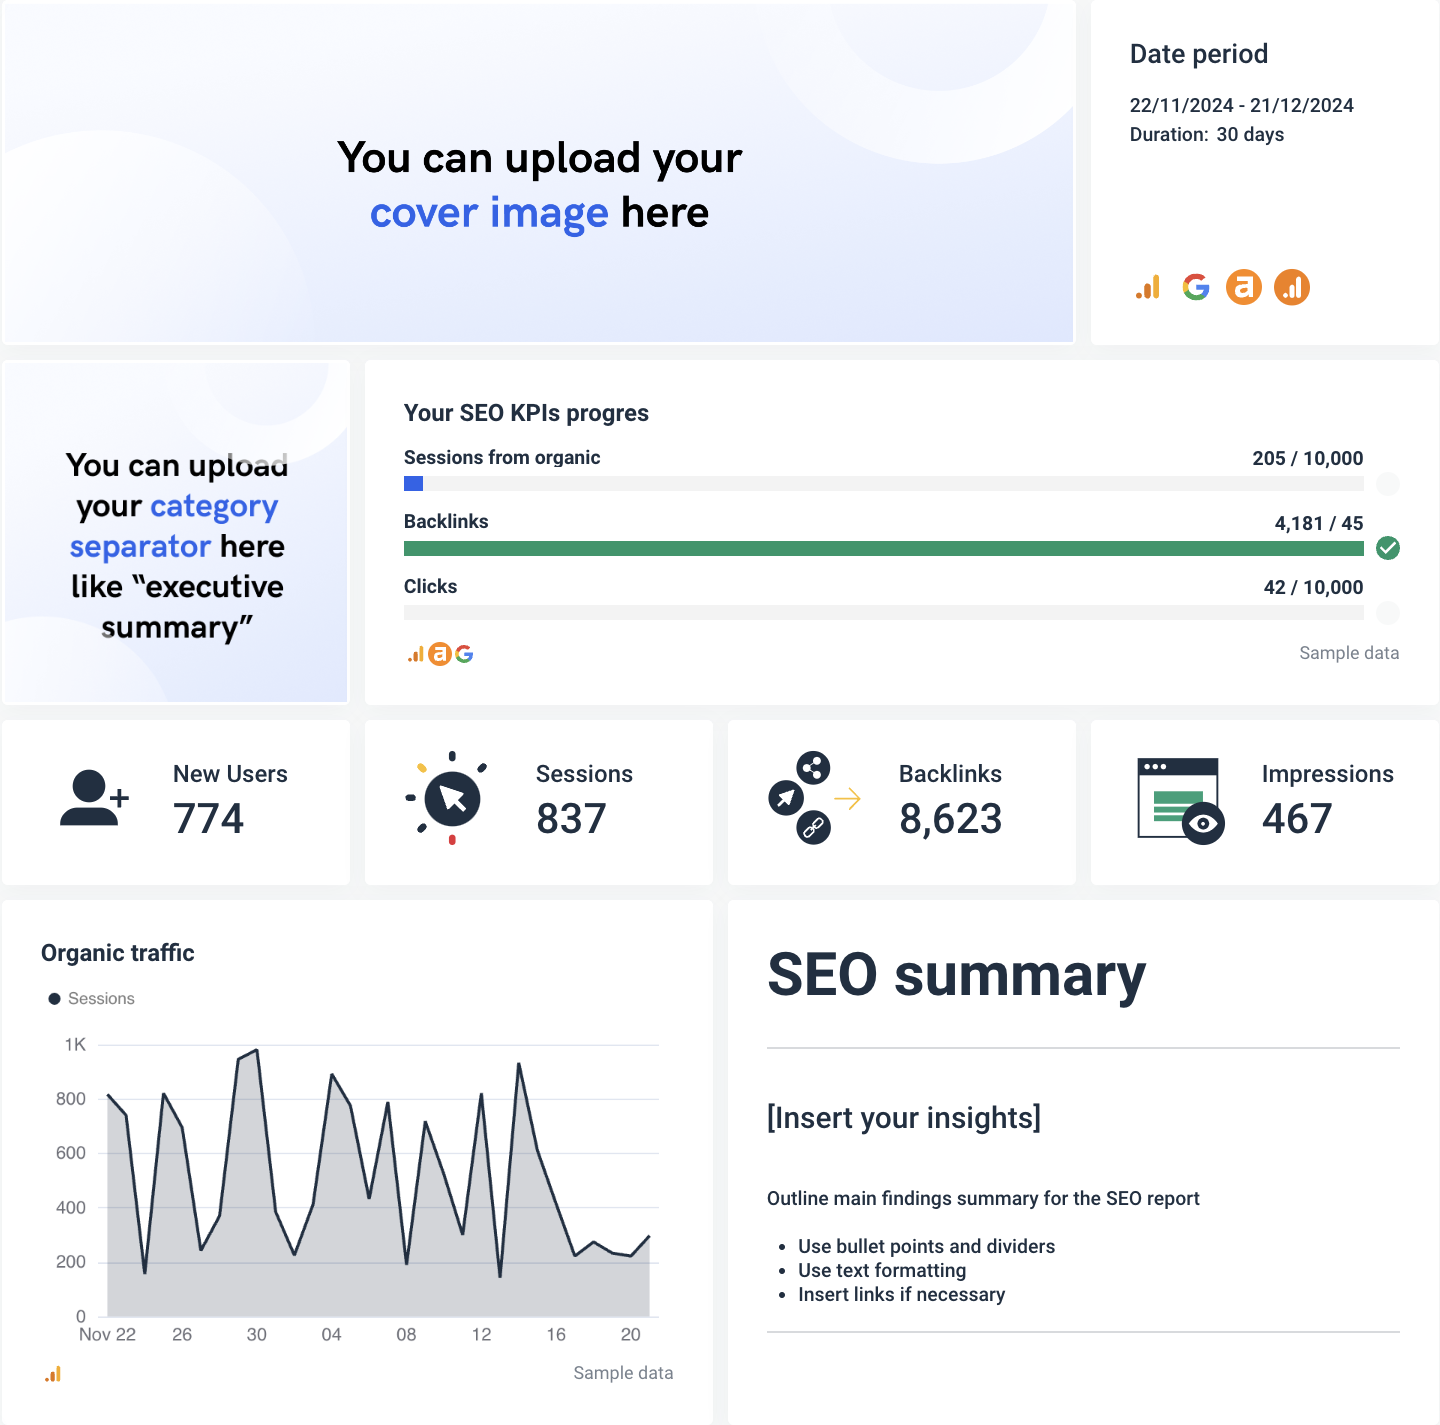Click the empty status circle beside Sessions from organic
The width and height of the screenshot is (1440, 1425).
tap(1388, 484)
